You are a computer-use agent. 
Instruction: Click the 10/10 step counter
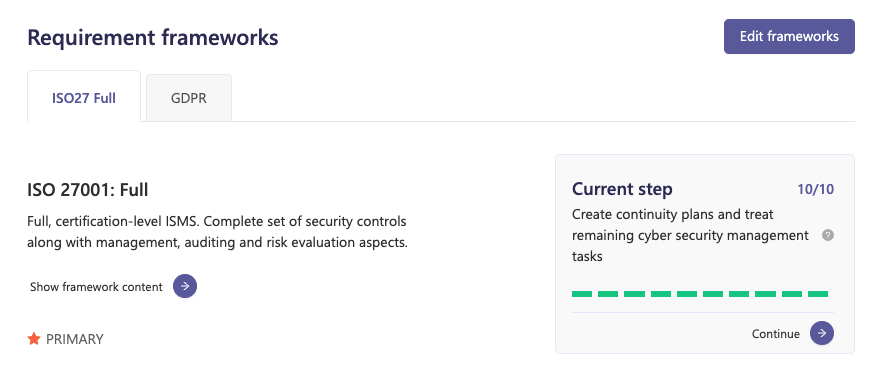(x=816, y=189)
